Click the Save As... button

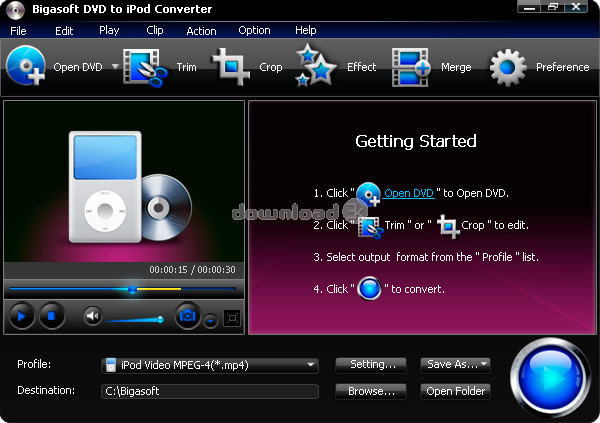[x=455, y=365]
